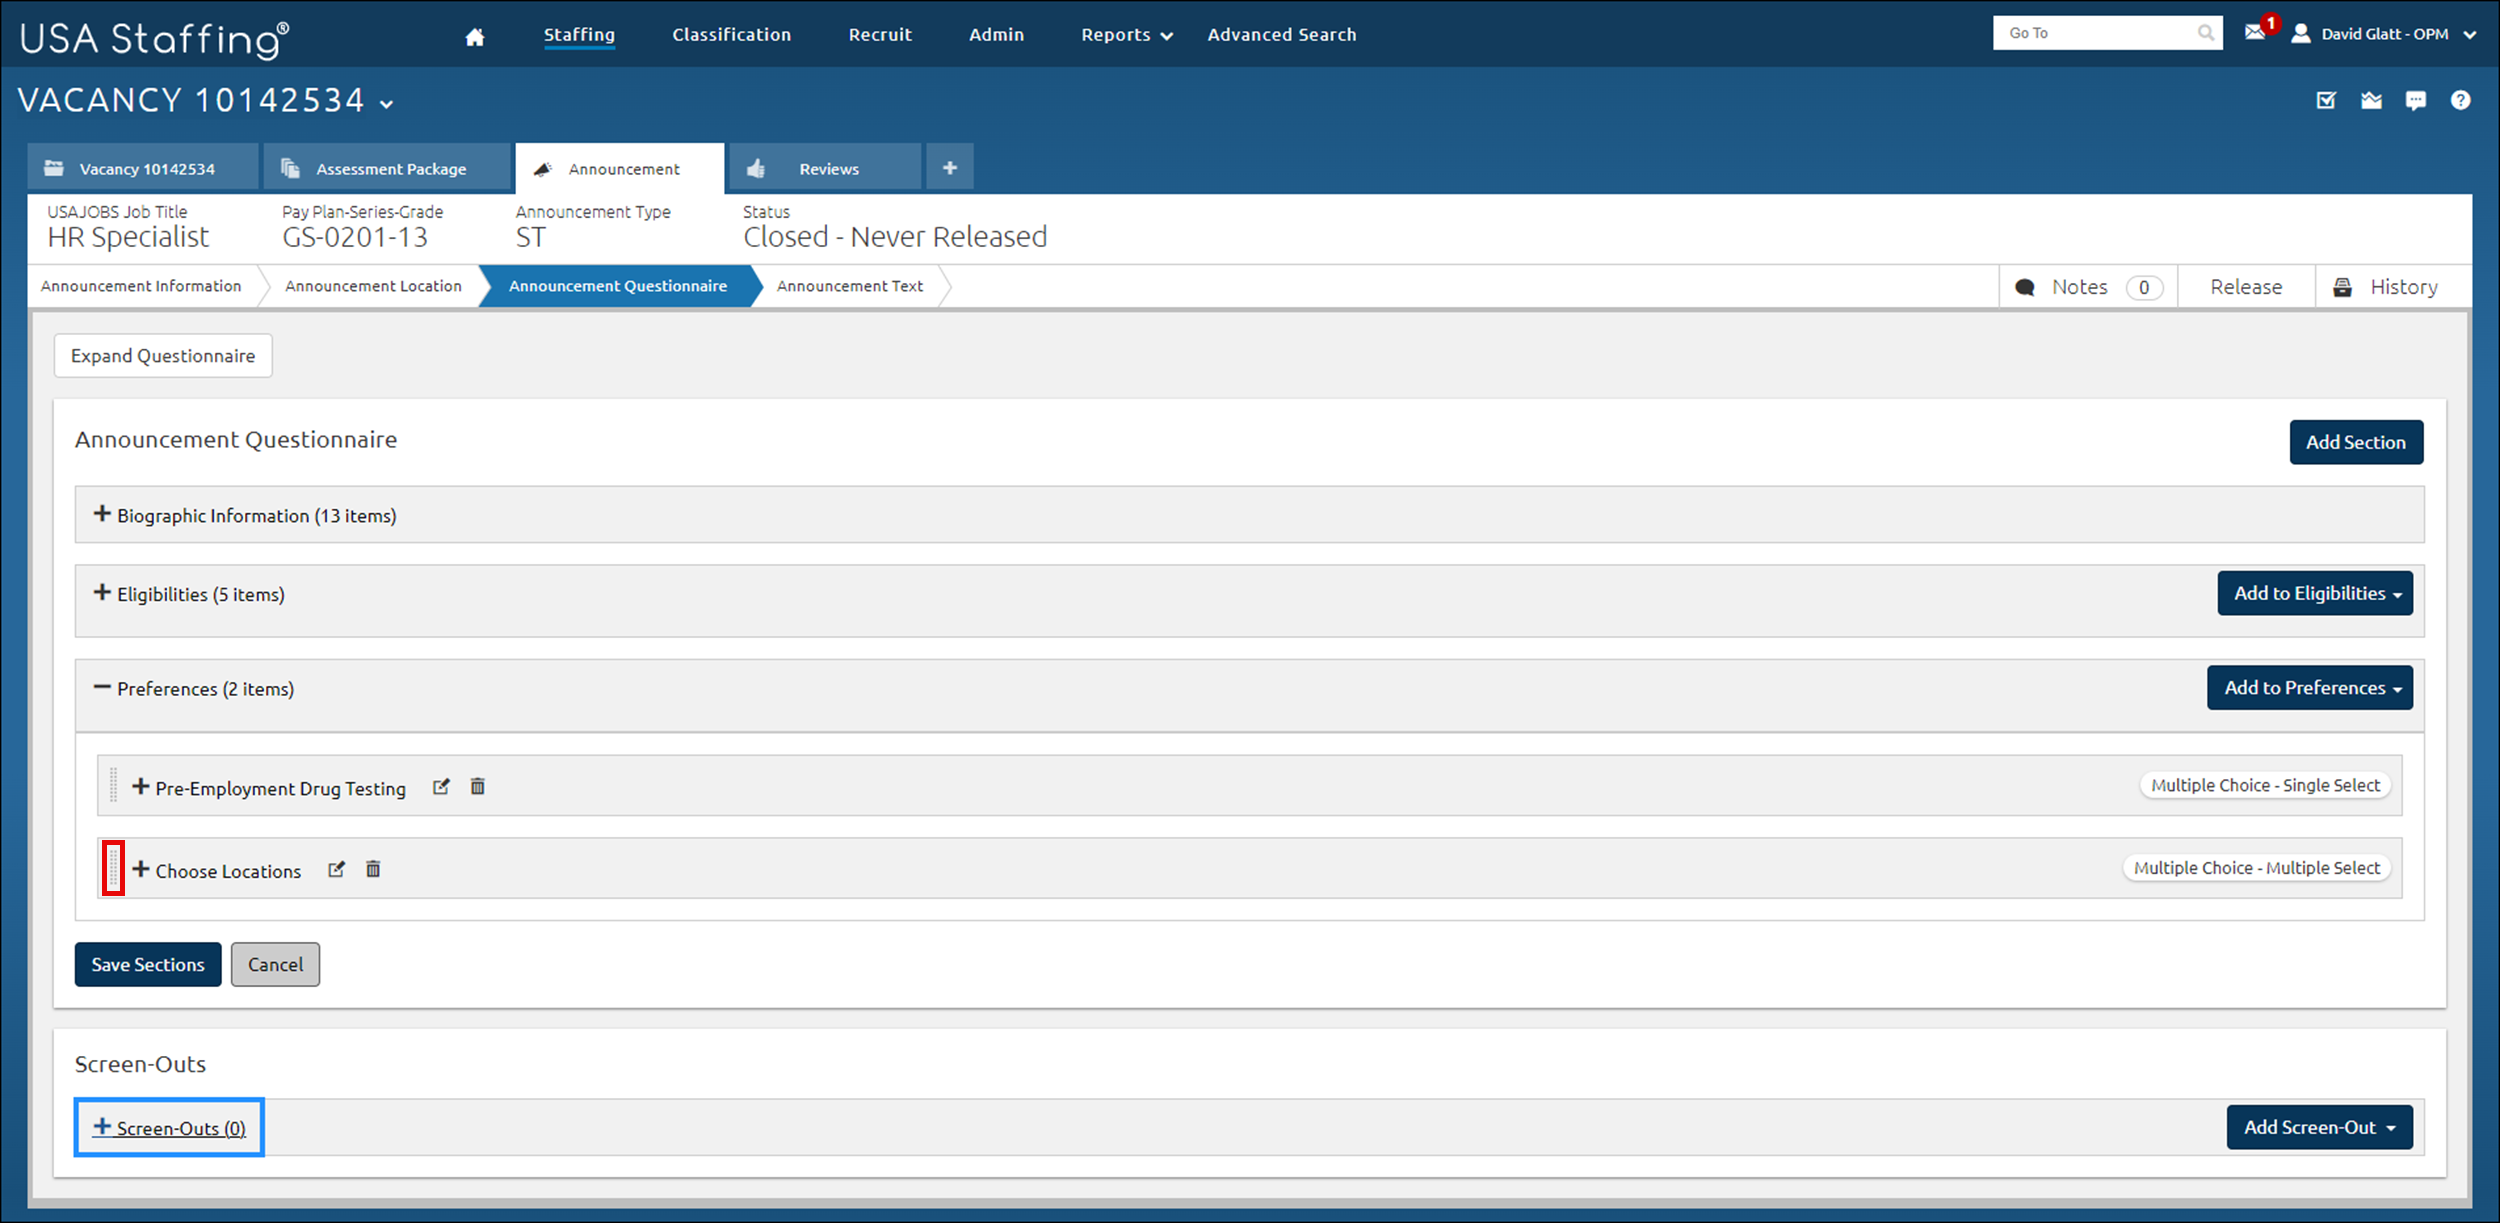Open the Add to Eligibilities dropdown
Screen dimensions: 2500x1223
coord(2315,594)
